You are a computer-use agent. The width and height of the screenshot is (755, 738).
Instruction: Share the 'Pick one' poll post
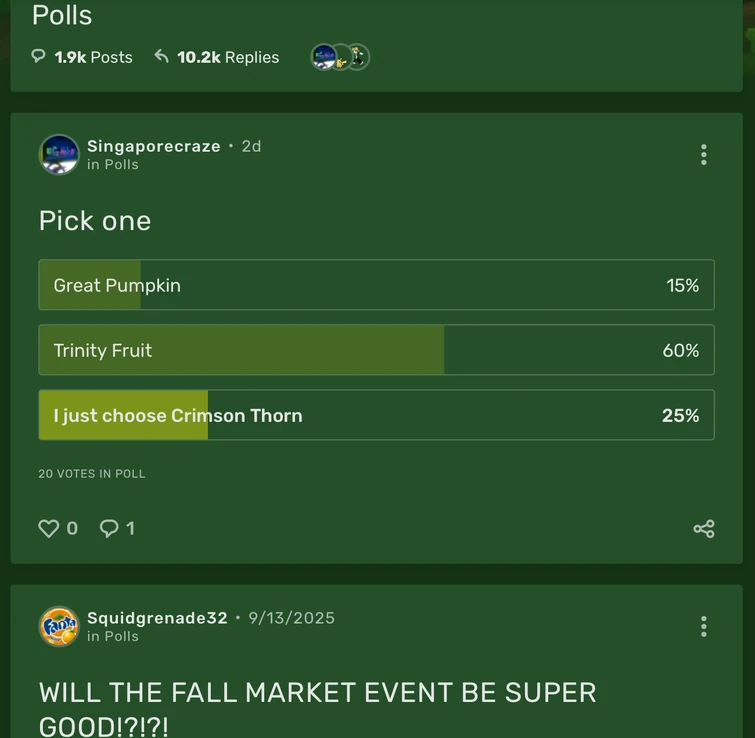703,529
